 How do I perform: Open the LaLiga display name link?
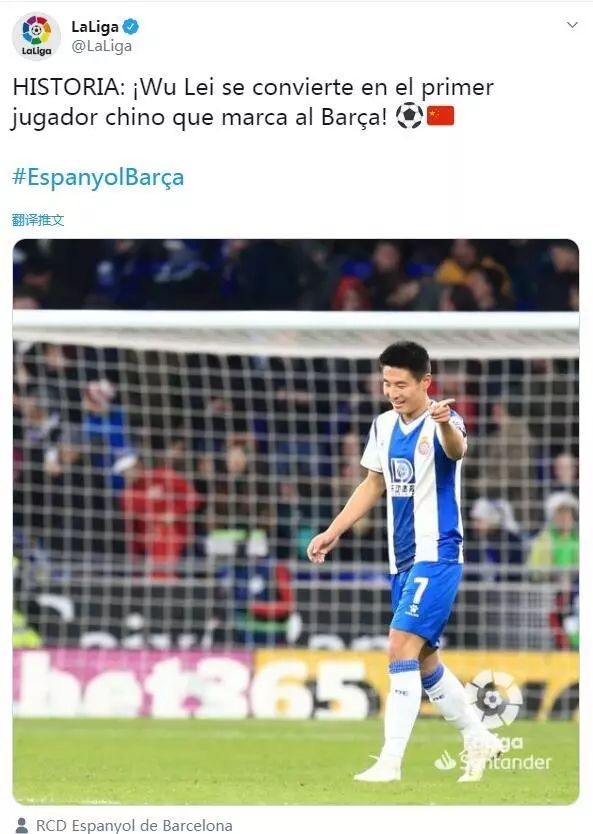pyautogui.click(x=95, y=27)
